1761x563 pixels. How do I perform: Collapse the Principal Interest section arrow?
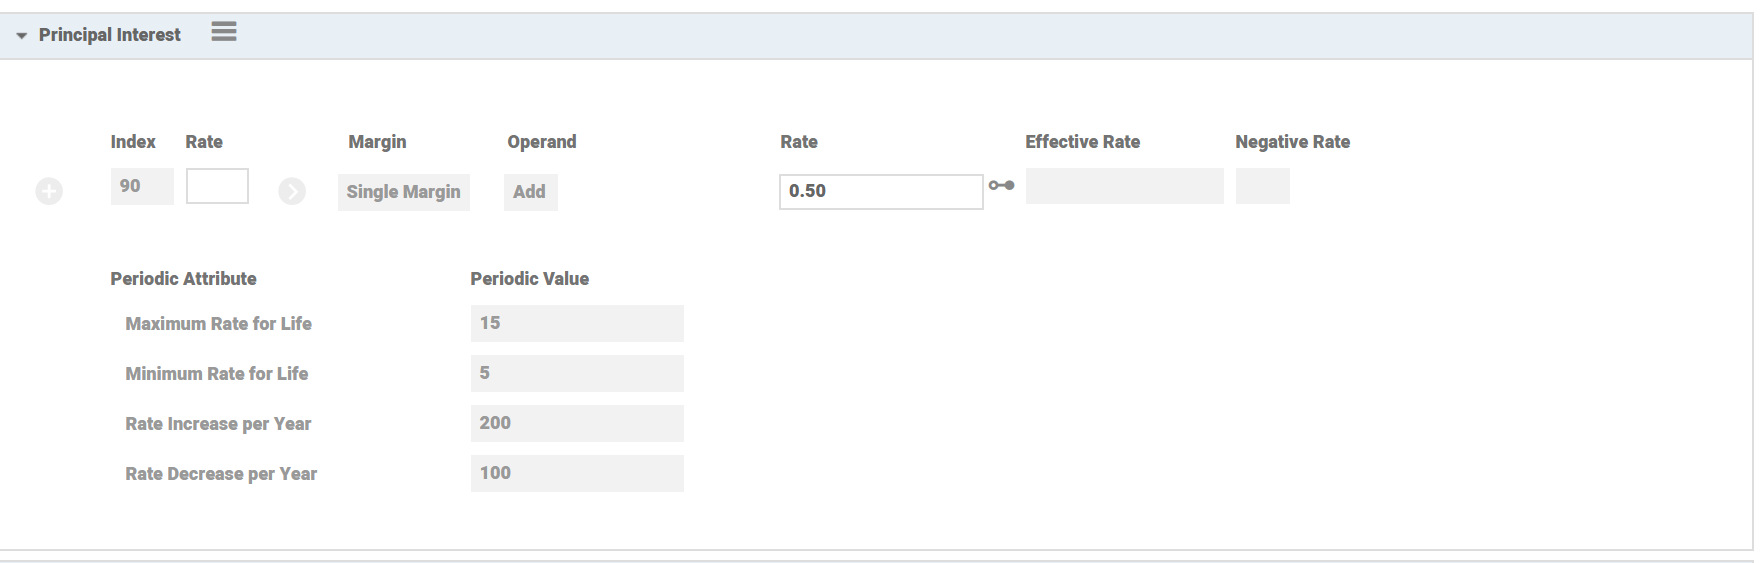[x=21, y=36]
